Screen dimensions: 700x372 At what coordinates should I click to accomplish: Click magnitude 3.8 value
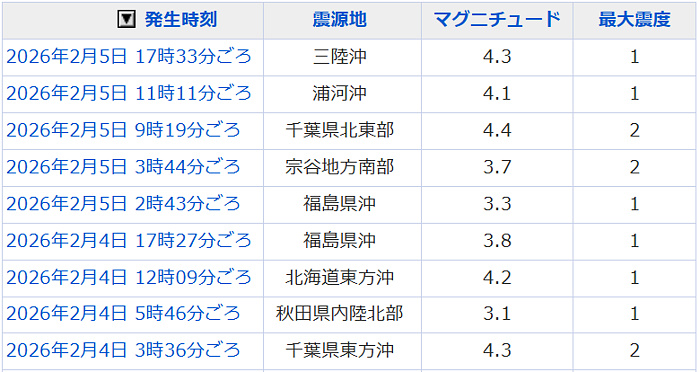pos(497,240)
